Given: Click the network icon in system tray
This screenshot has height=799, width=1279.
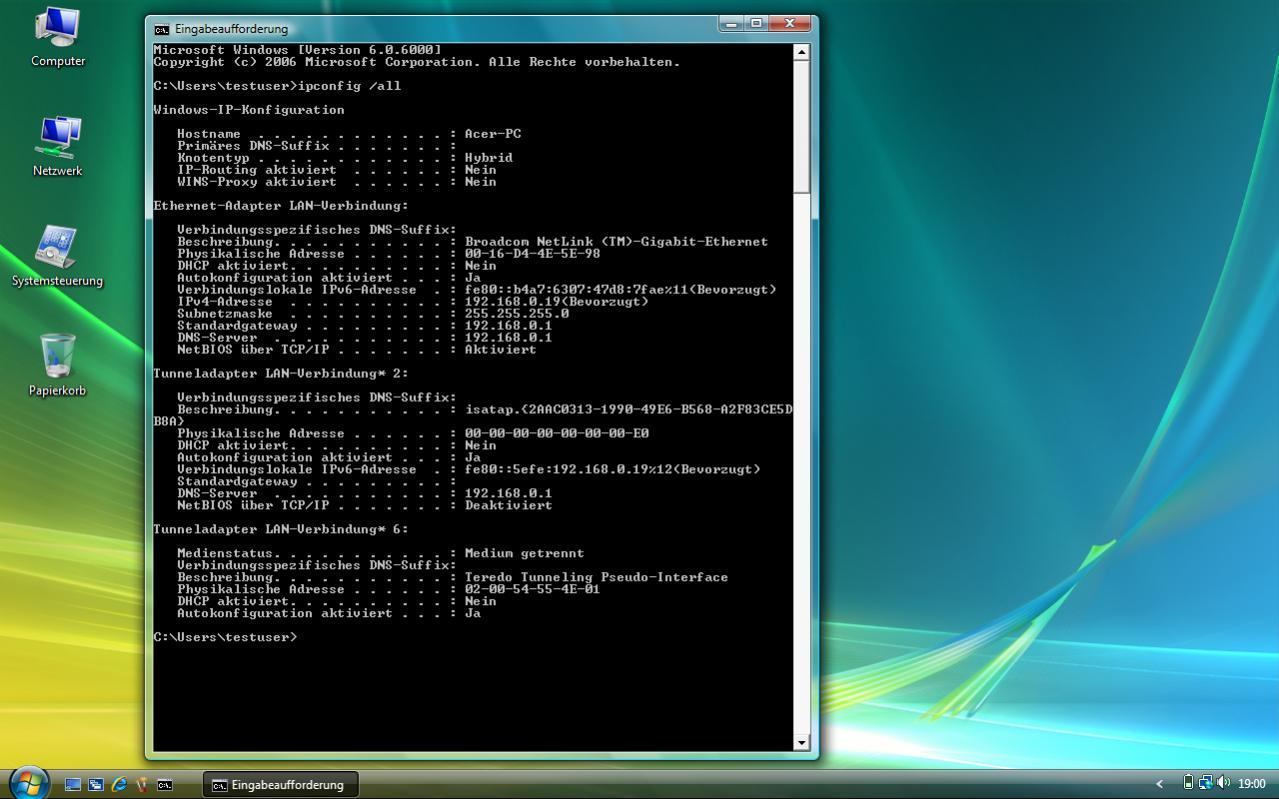Looking at the screenshot, I should 1205,783.
